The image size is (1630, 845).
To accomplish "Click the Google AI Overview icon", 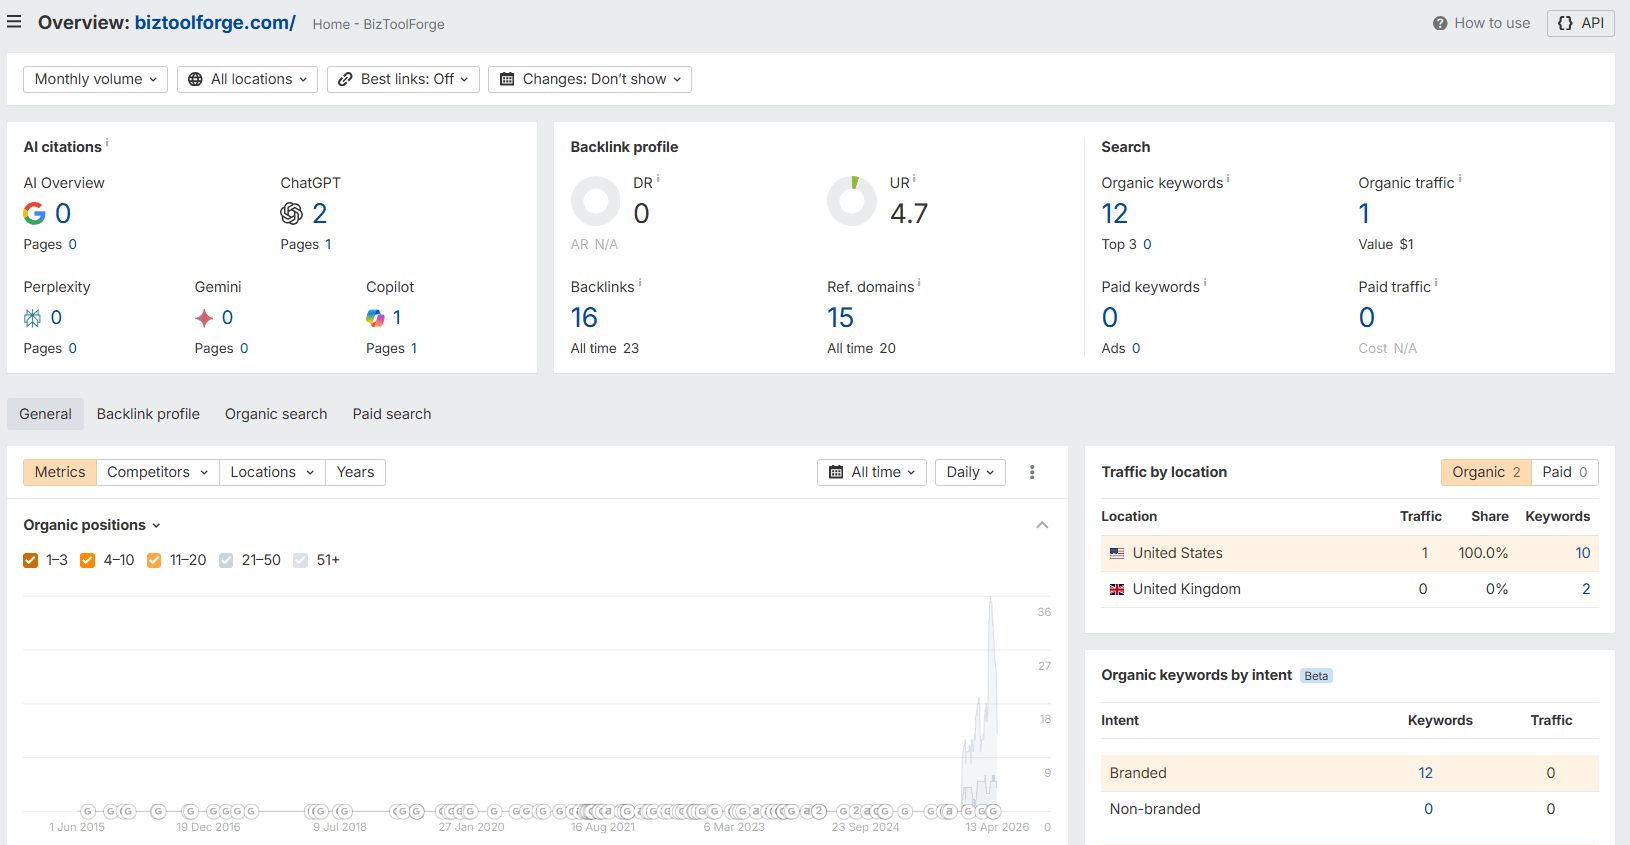I will pyautogui.click(x=35, y=213).
